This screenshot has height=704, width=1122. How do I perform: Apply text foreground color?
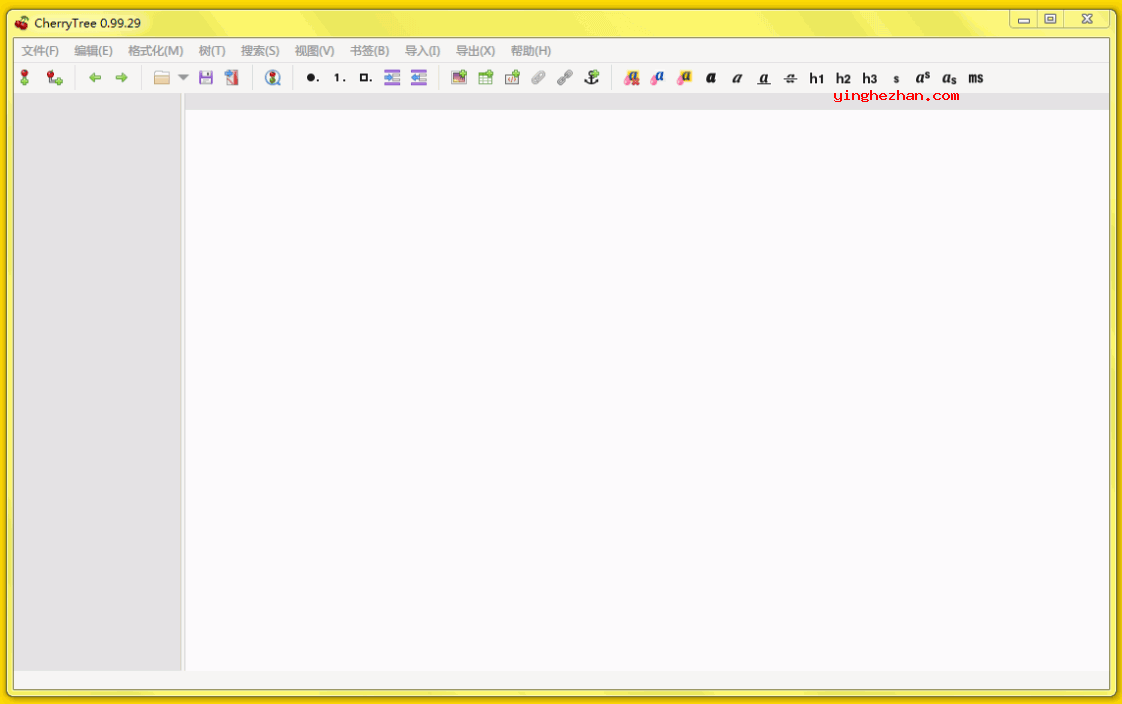(658, 77)
